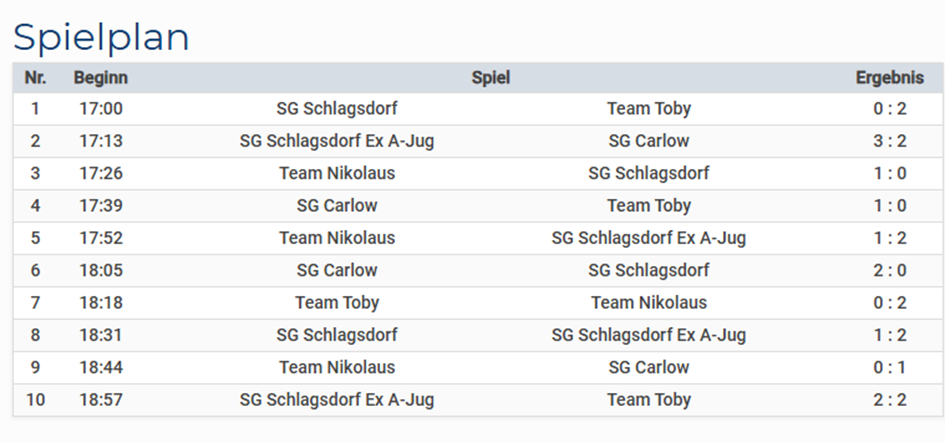Click SG Carlow in match 9
This screenshot has height=443, width=945.
point(648,367)
